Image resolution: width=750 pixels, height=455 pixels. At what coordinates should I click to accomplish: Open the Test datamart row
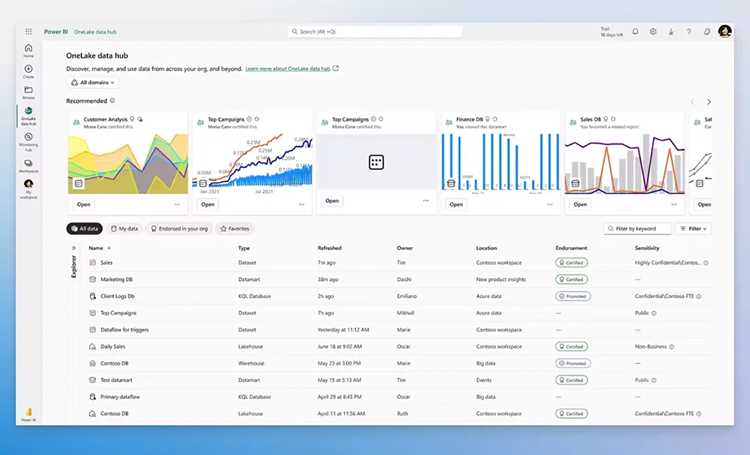coord(399,380)
